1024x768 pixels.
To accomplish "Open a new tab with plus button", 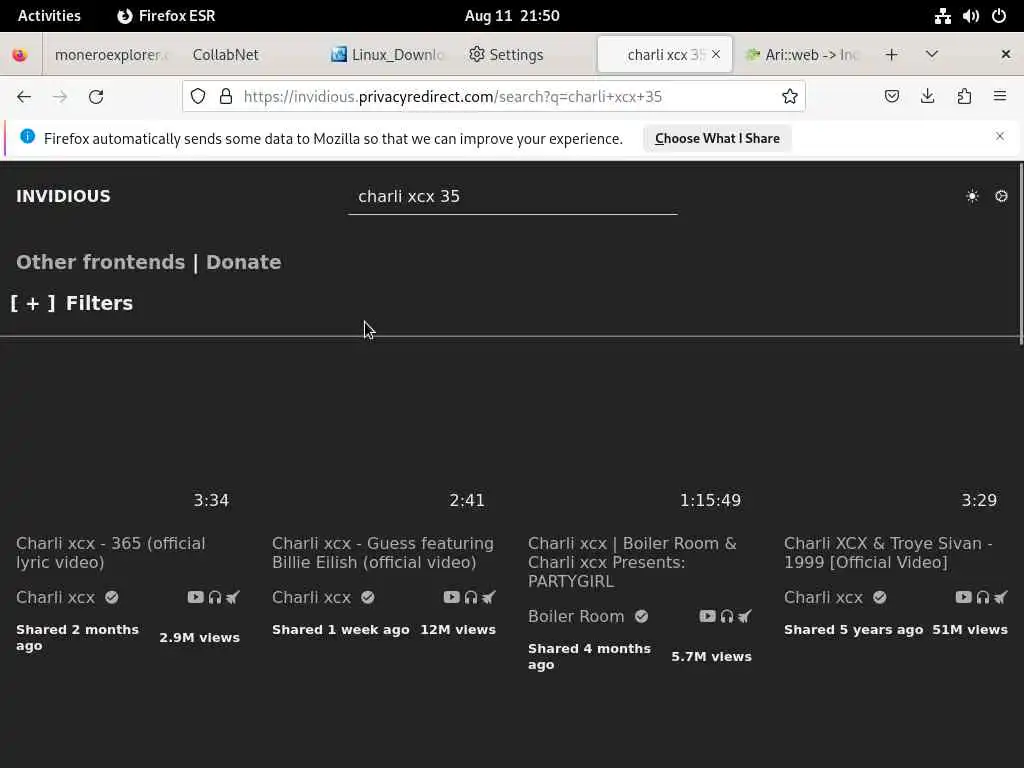I will (x=891, y=55).
